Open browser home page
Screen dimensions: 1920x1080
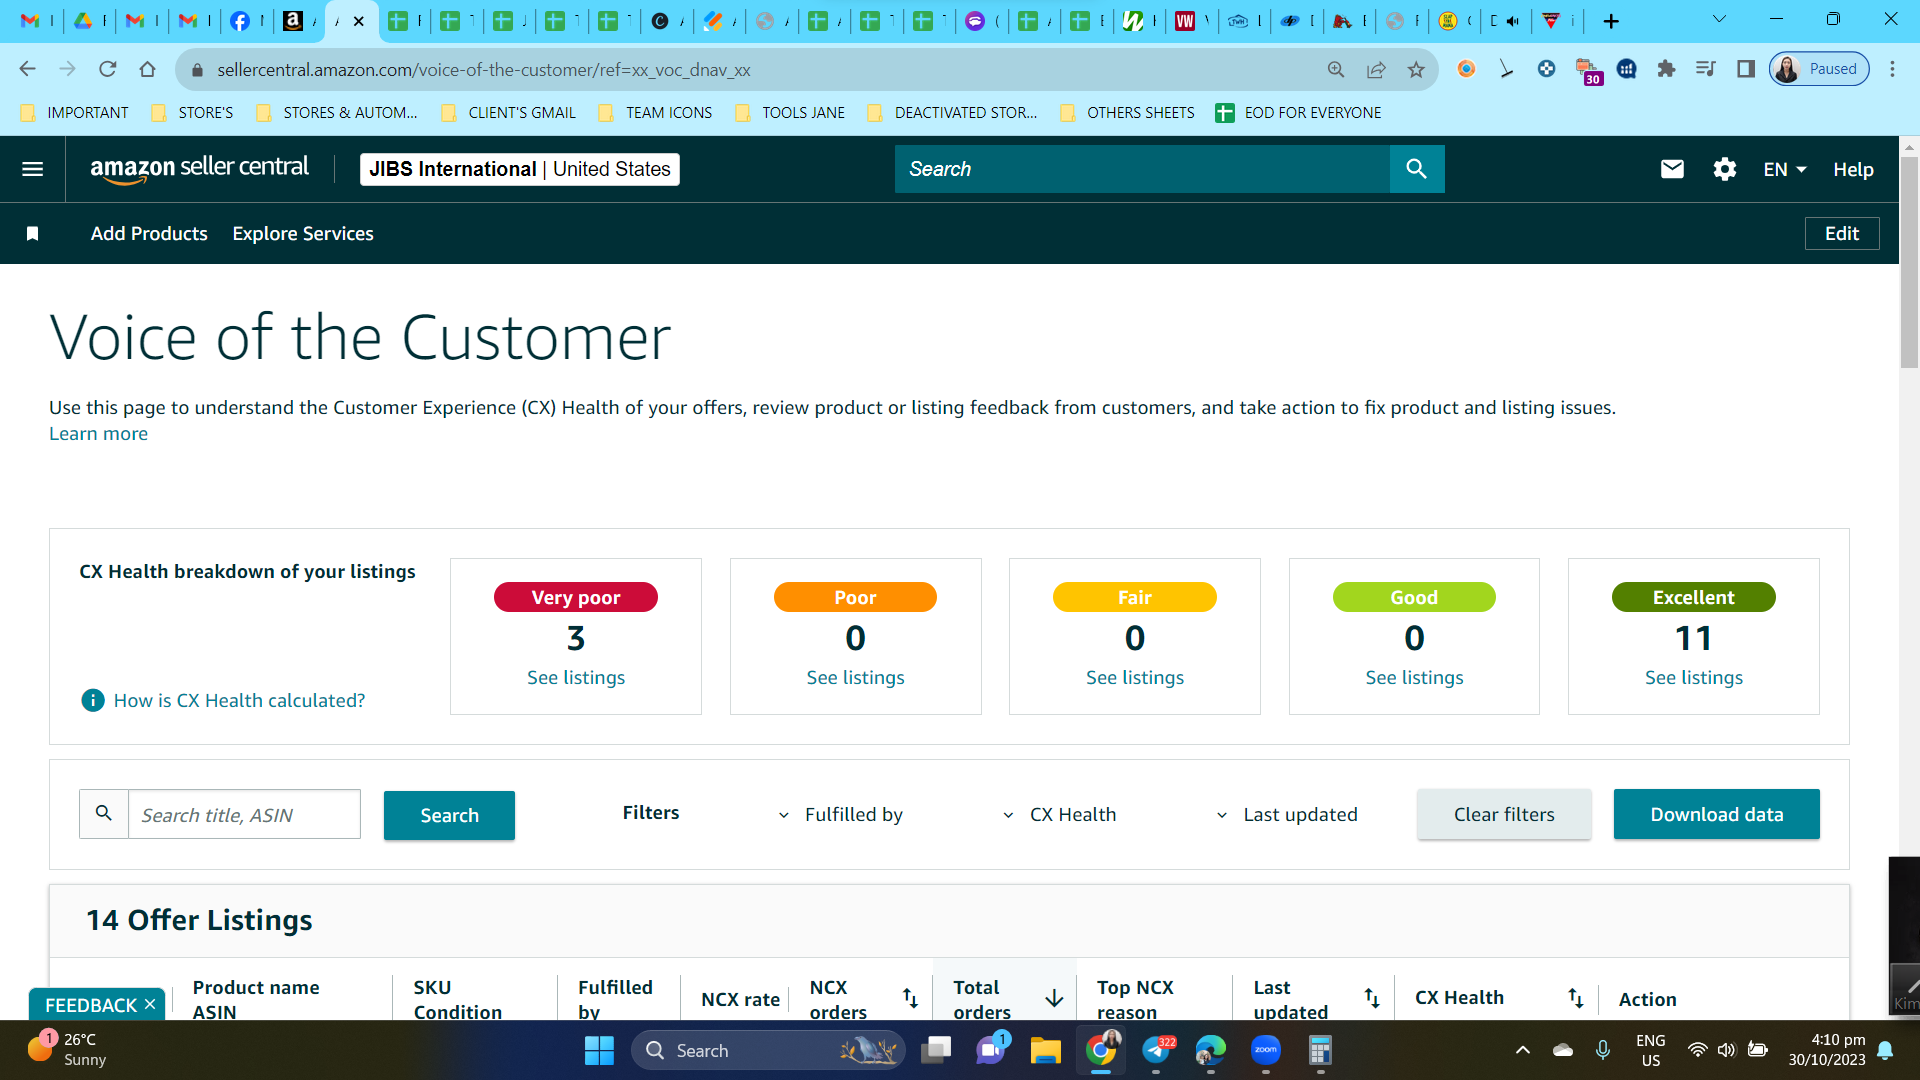click(147, 69)
